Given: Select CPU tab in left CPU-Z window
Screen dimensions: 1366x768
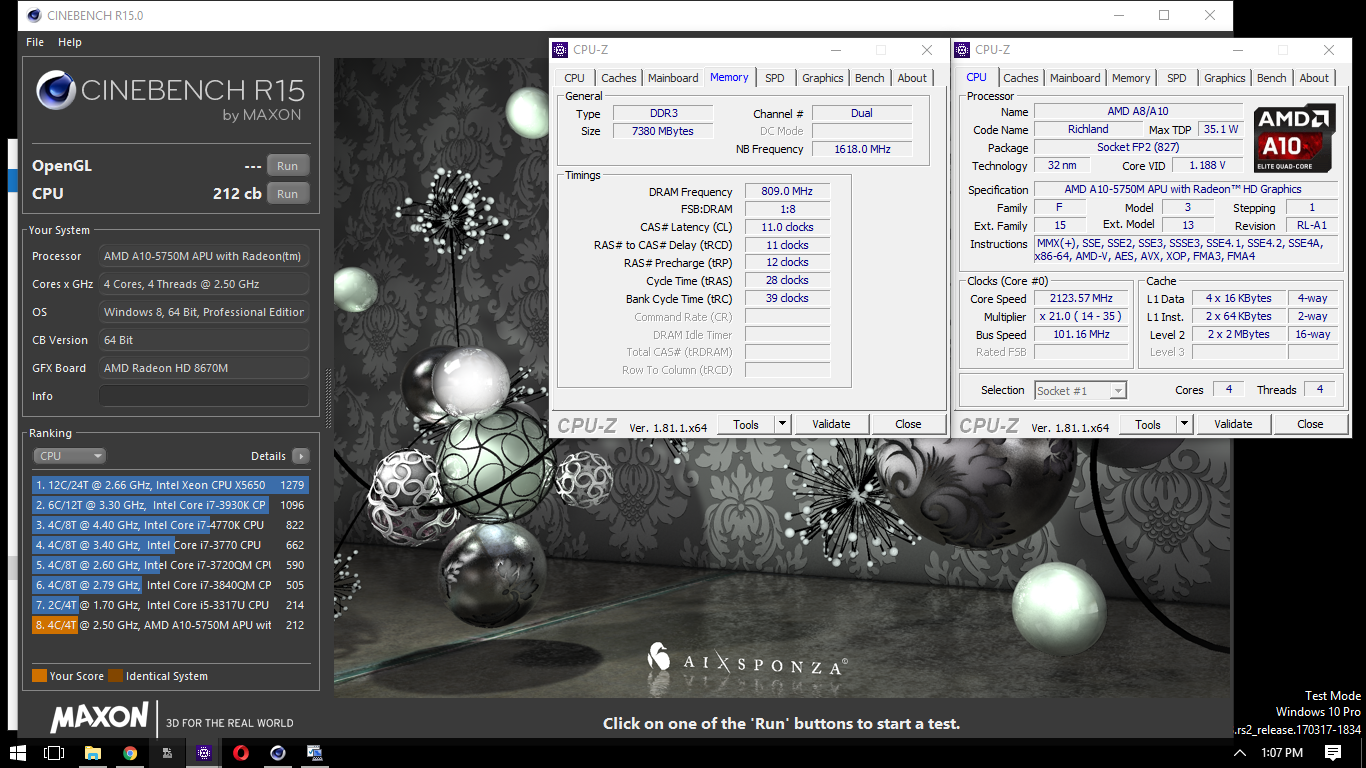Looking at the screenshot, I should (x=574, y=78).
